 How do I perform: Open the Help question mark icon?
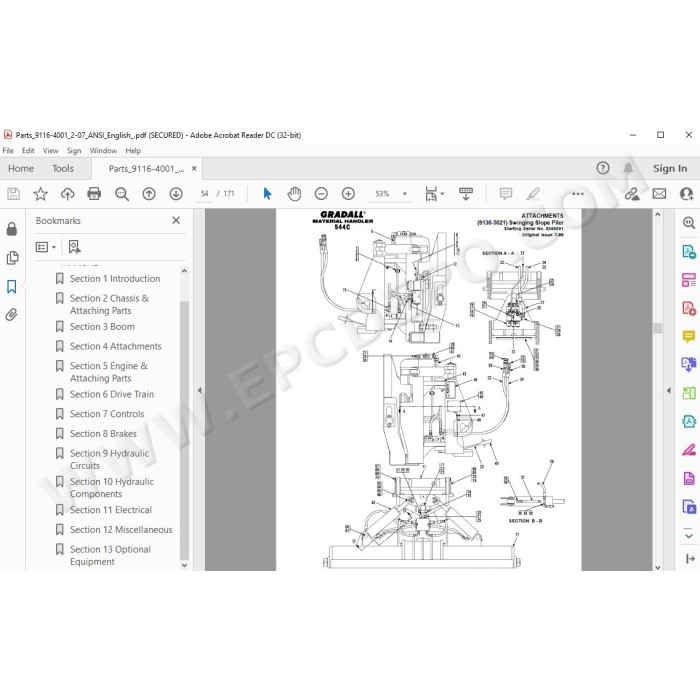coord(603,168)
